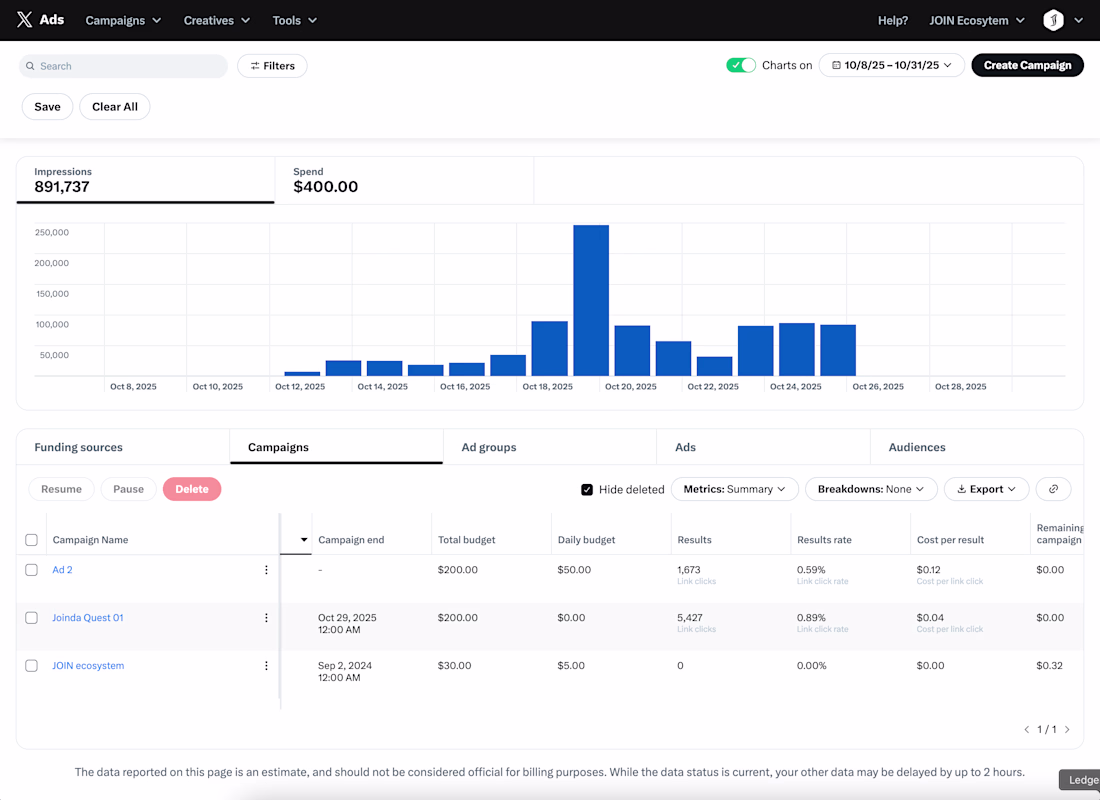Go to previous page of campaigns
The width and height of the screenshot is (1100, 800).
click(x=1026, y=730)
